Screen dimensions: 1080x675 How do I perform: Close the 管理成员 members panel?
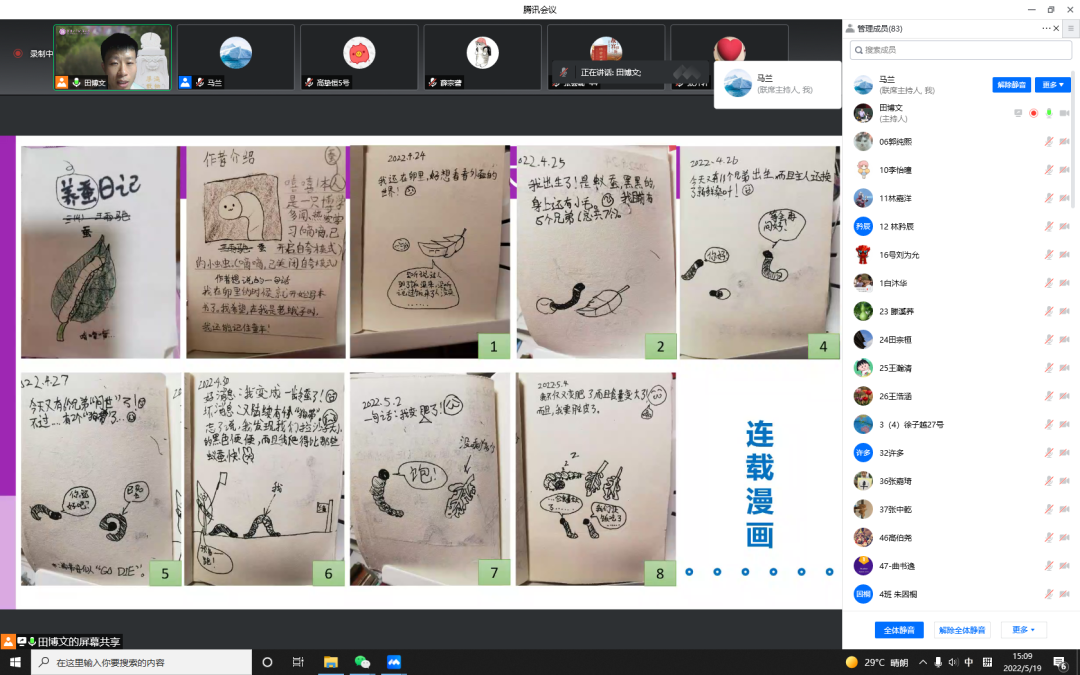(x=1056, y=28)
